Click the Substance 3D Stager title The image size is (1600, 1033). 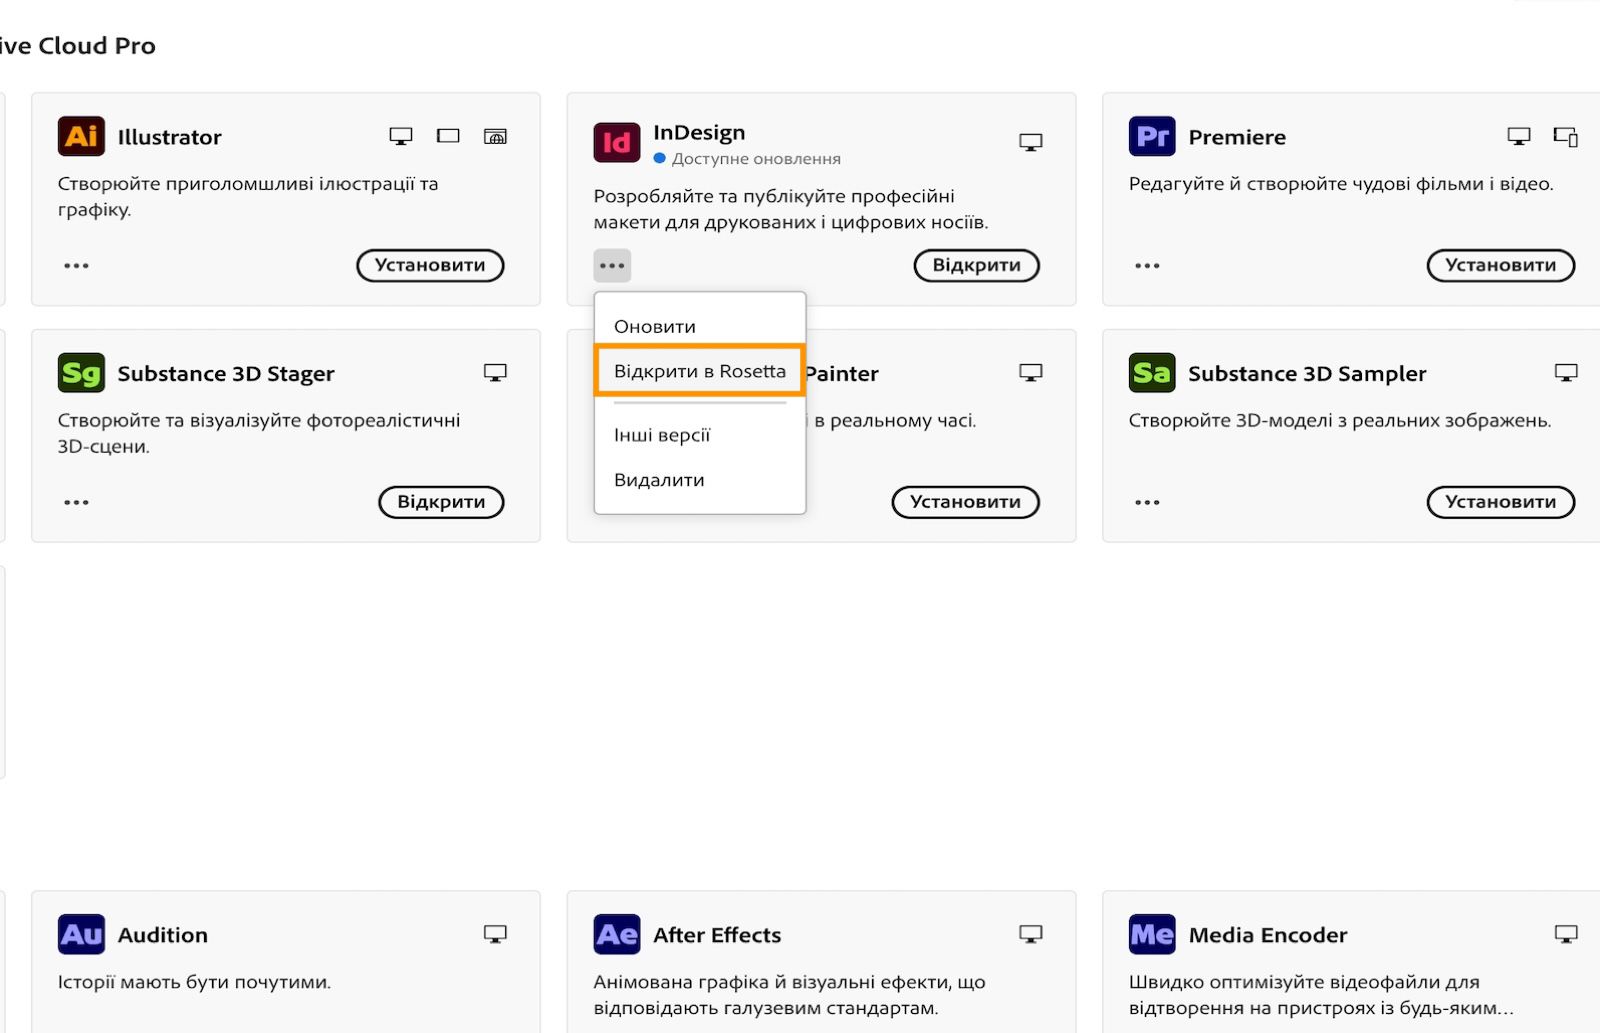[x=226, y=374]
